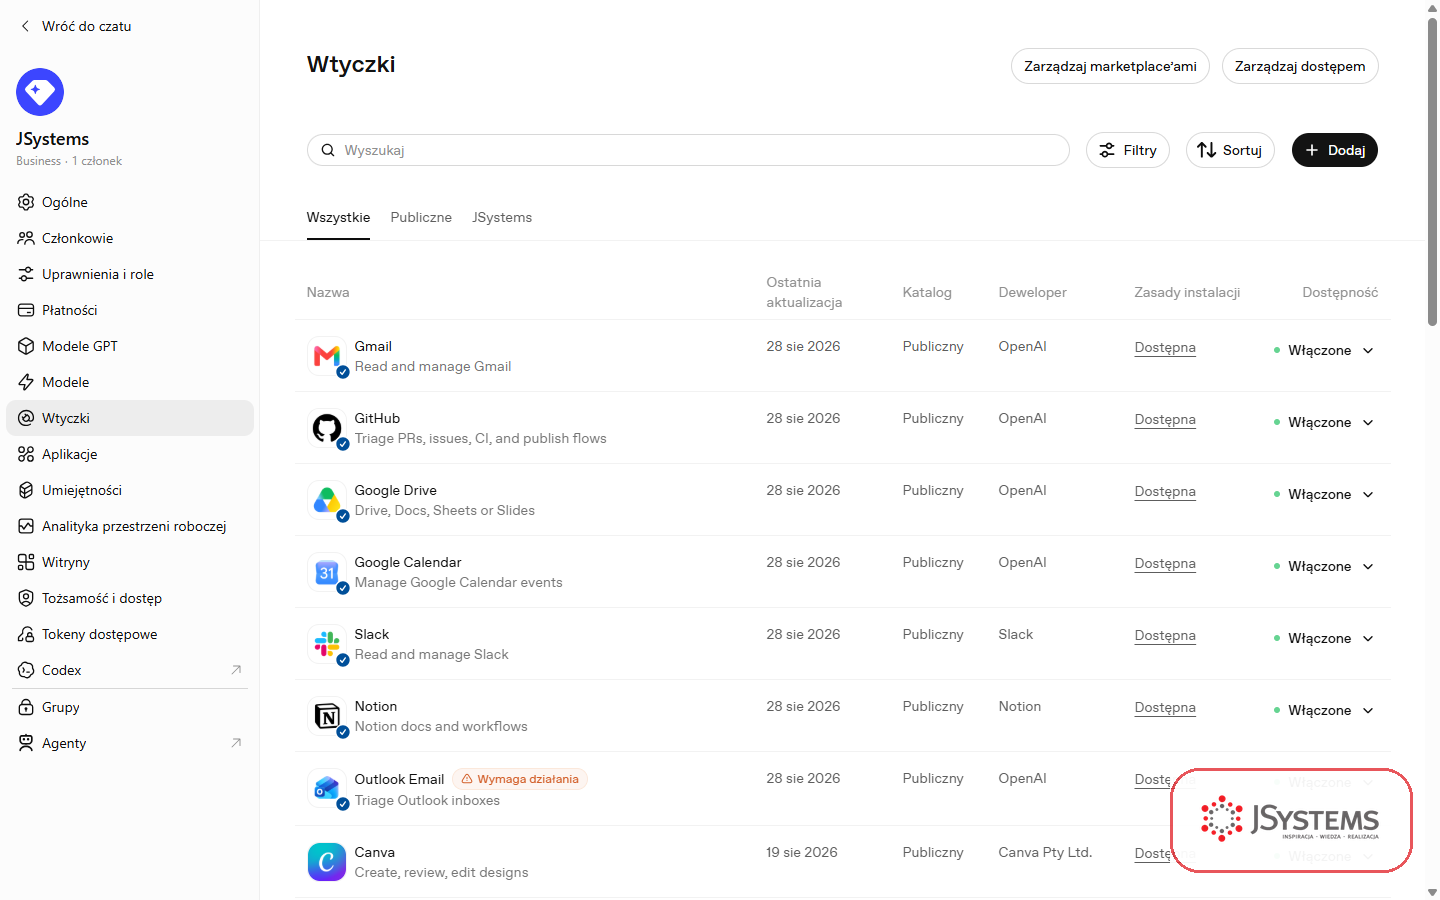Click the Deweloper column header

(1032, 292)
